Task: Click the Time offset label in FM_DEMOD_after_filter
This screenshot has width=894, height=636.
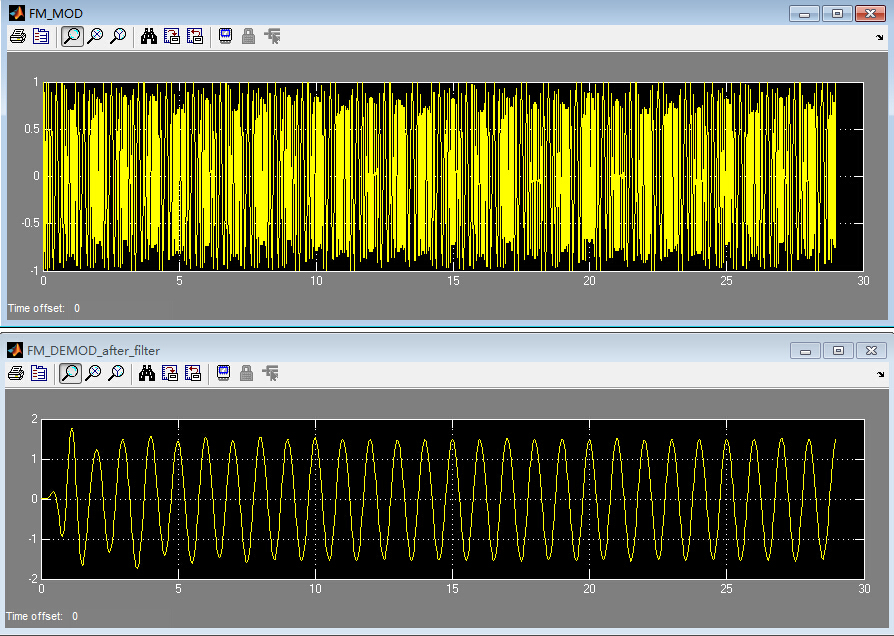Action: tap(34, 616)
